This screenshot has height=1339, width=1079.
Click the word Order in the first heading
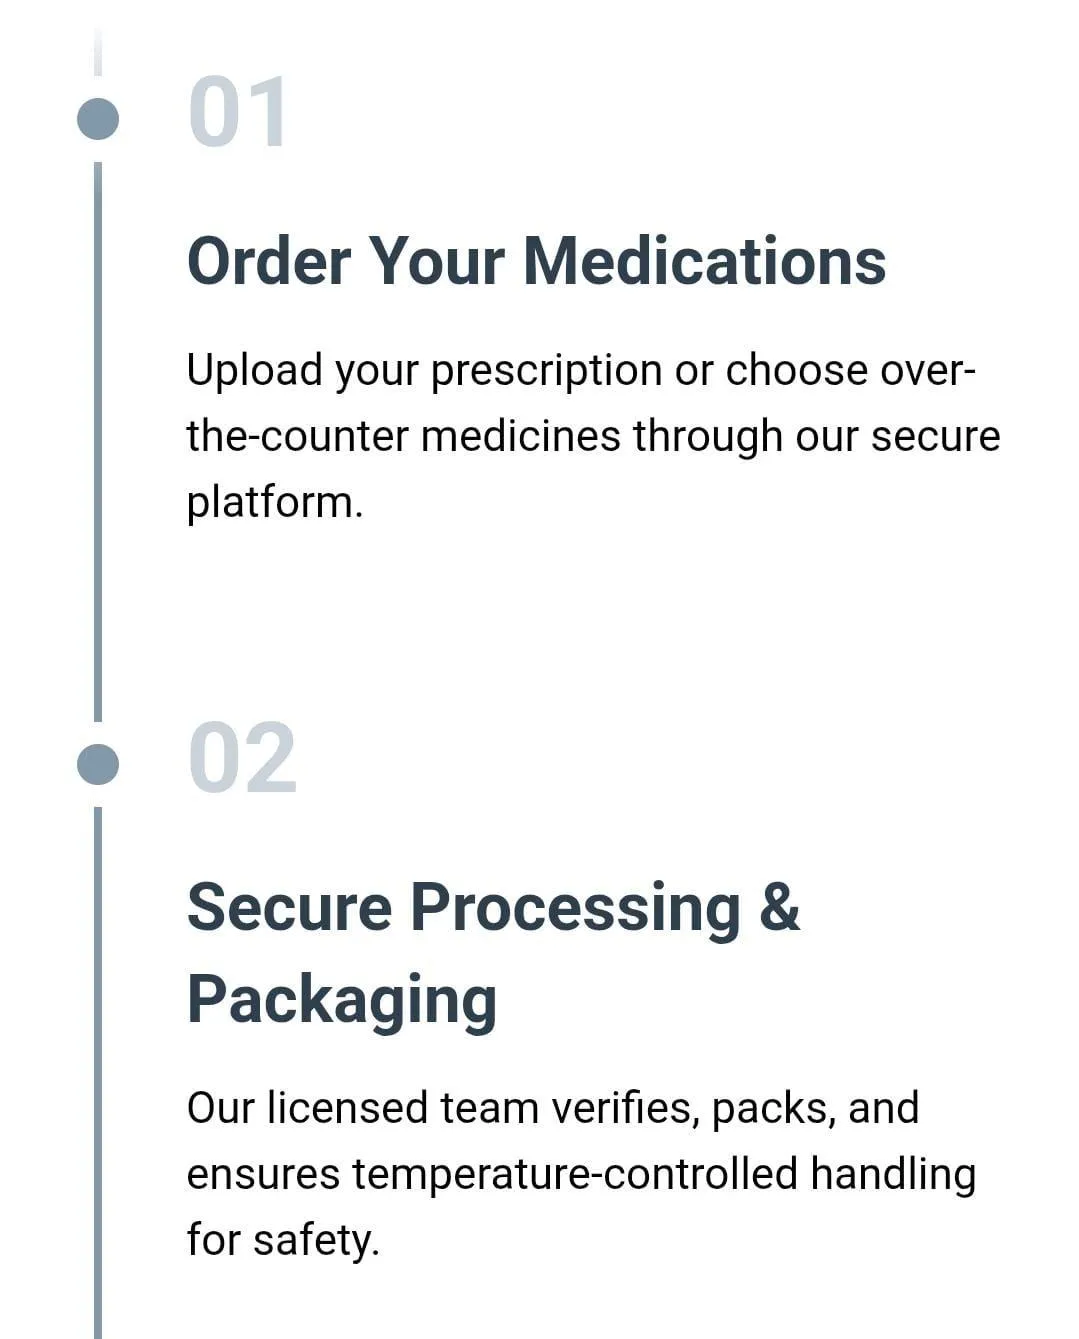click(269, 261)
